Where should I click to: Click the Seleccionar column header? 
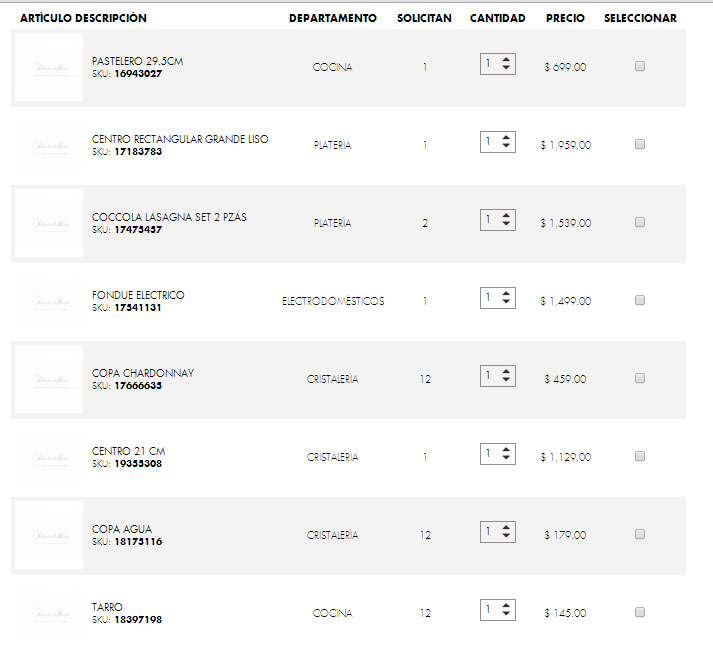(640, 18)
